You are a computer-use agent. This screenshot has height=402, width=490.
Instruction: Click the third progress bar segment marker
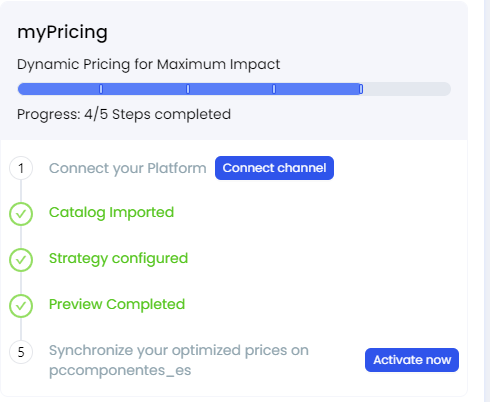tap(274, 89)
